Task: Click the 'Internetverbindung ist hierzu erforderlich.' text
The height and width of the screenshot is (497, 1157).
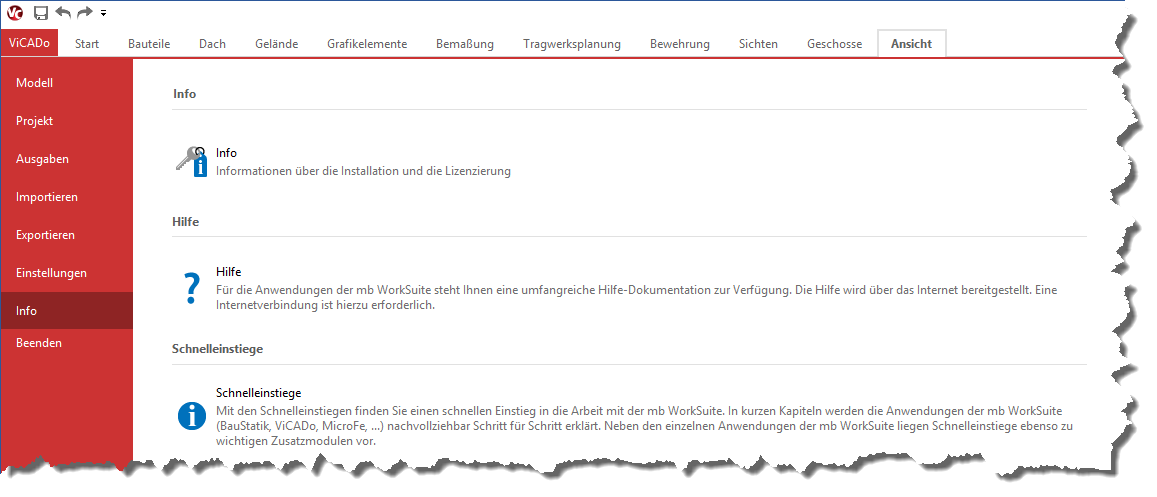Action: [325, 305]
